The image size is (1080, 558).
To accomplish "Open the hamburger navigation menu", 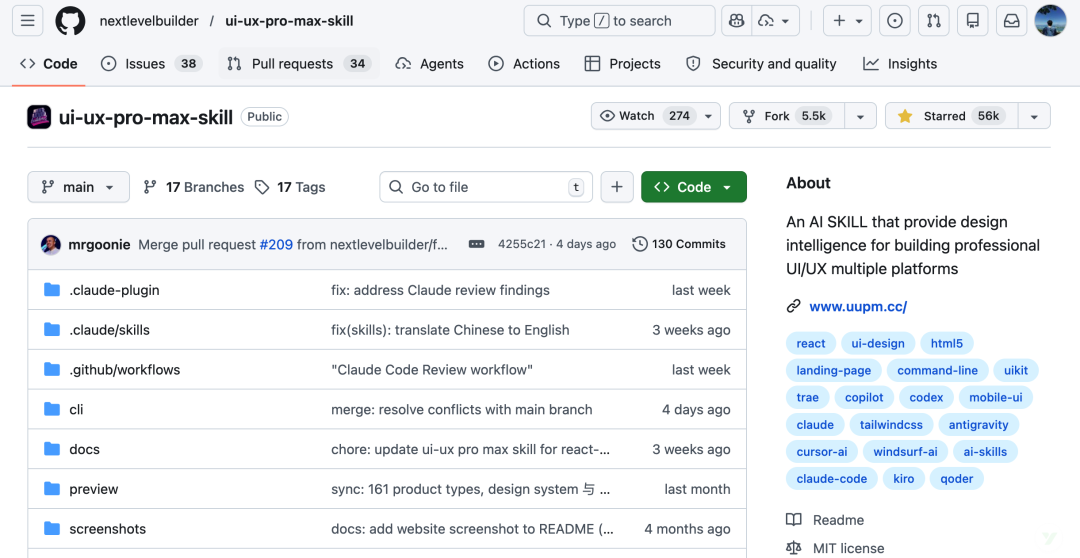I will pyautogui.click(x=28, y=21).
